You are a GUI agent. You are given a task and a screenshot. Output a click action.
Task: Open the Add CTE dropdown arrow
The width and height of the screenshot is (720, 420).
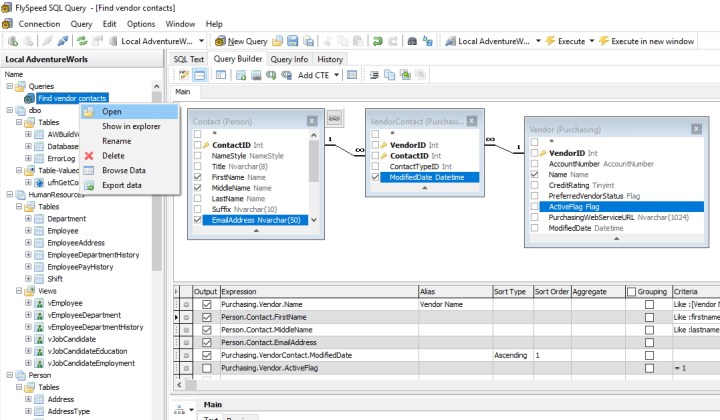(x=337, y=75)
